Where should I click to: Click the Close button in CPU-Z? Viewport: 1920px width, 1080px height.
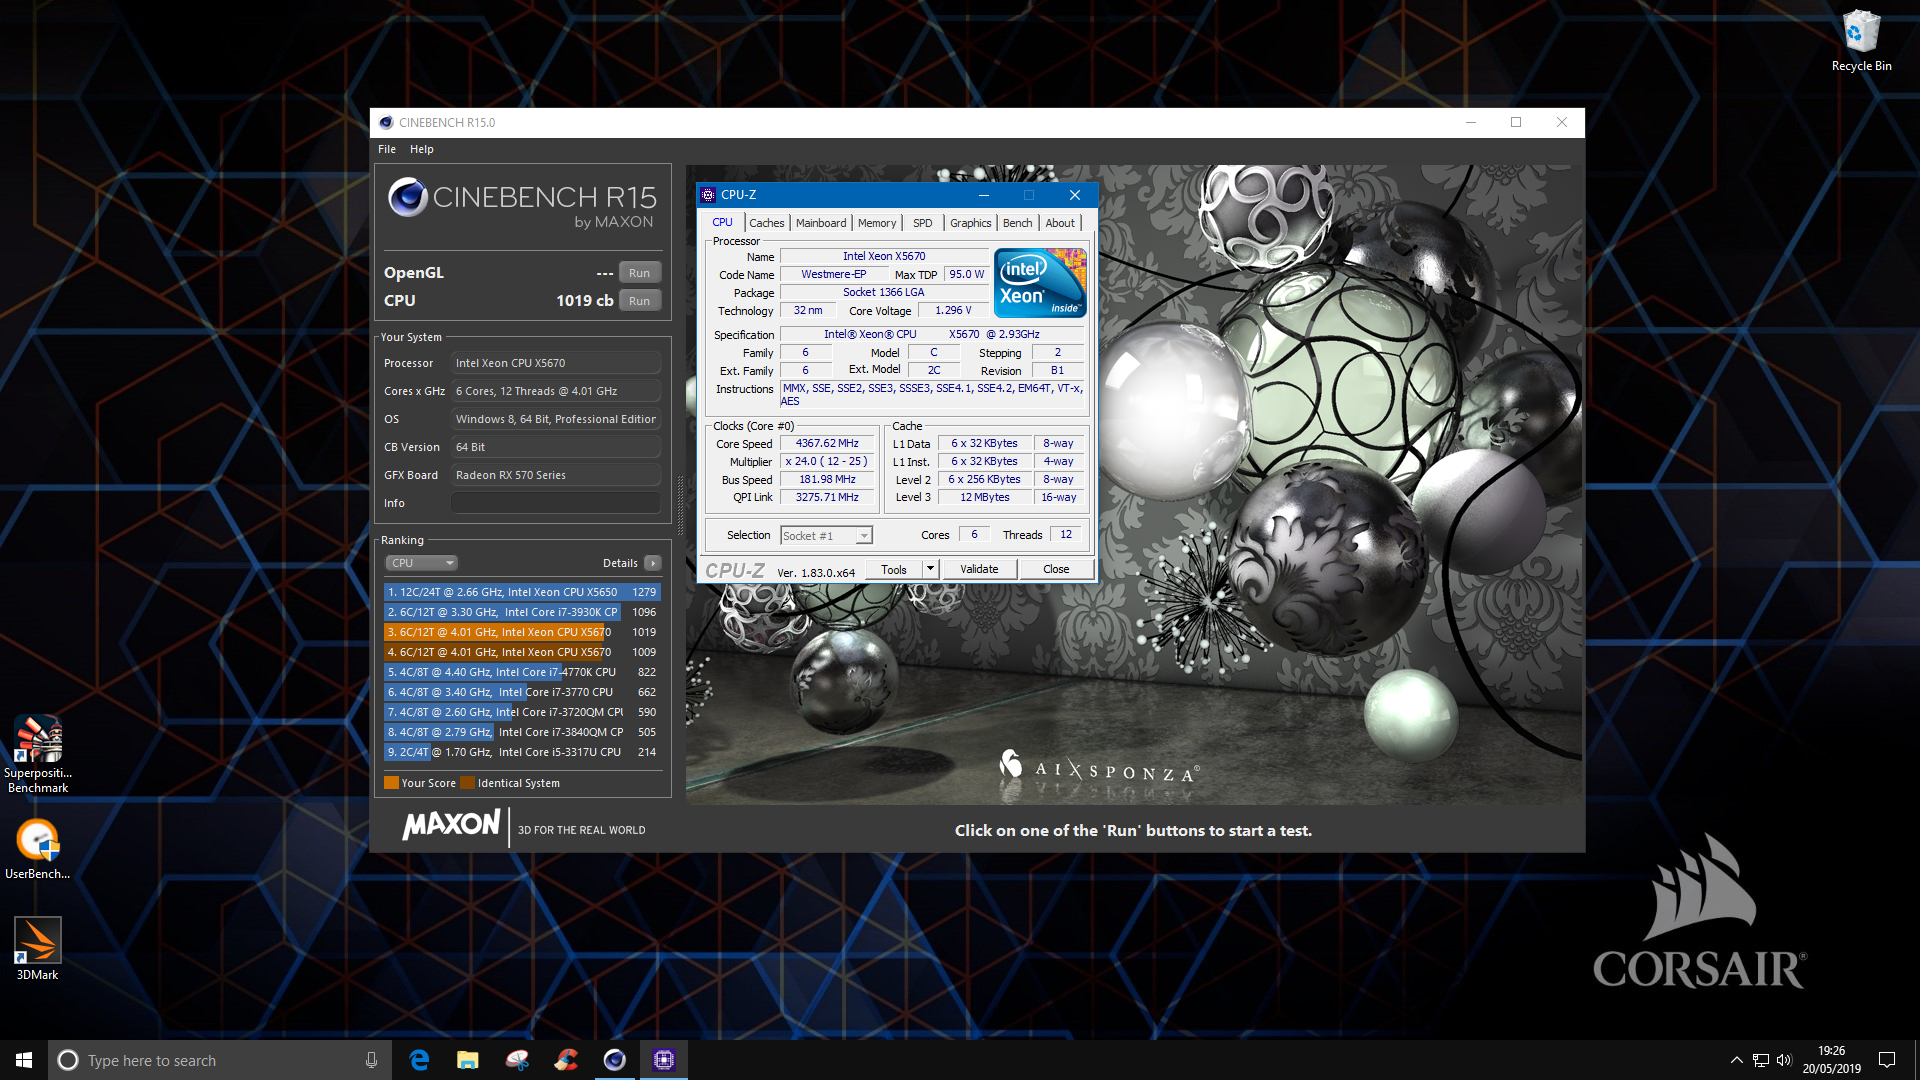pyautogui.click(x=1056, y=569)
